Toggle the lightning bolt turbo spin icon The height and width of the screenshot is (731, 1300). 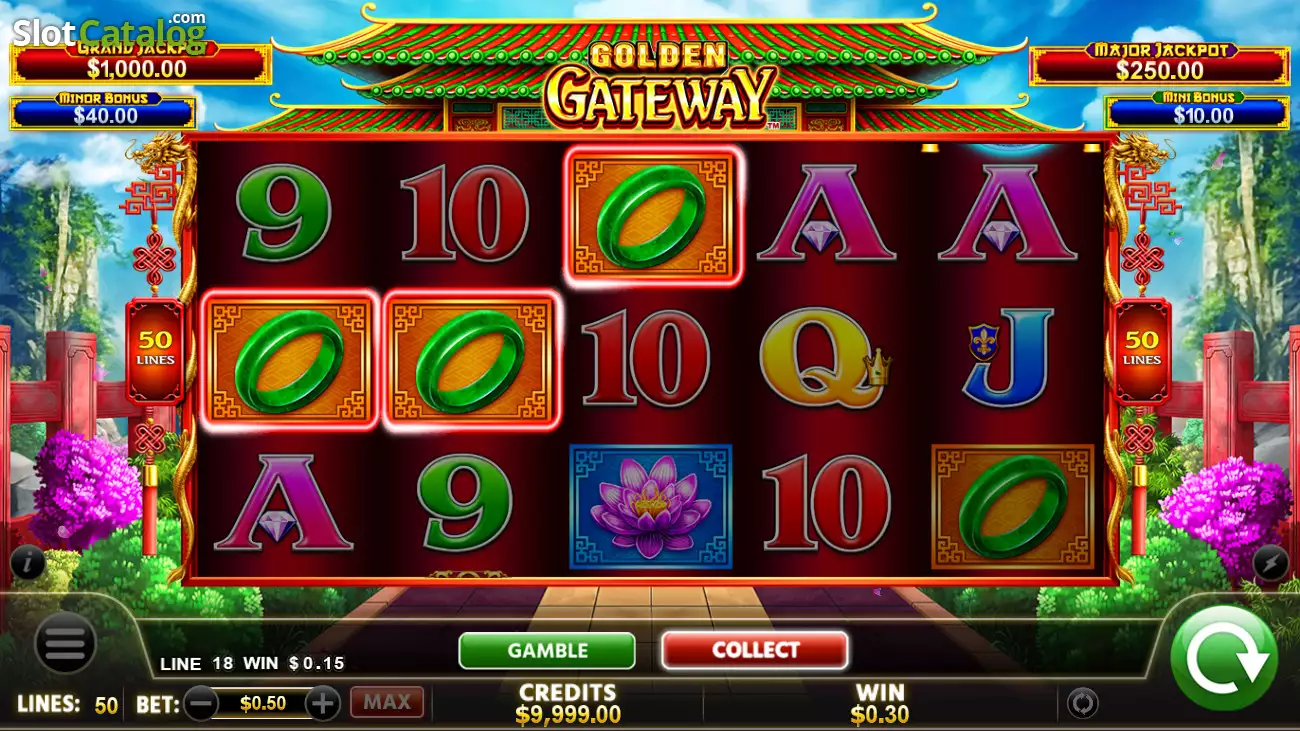tap(1271, 564)
